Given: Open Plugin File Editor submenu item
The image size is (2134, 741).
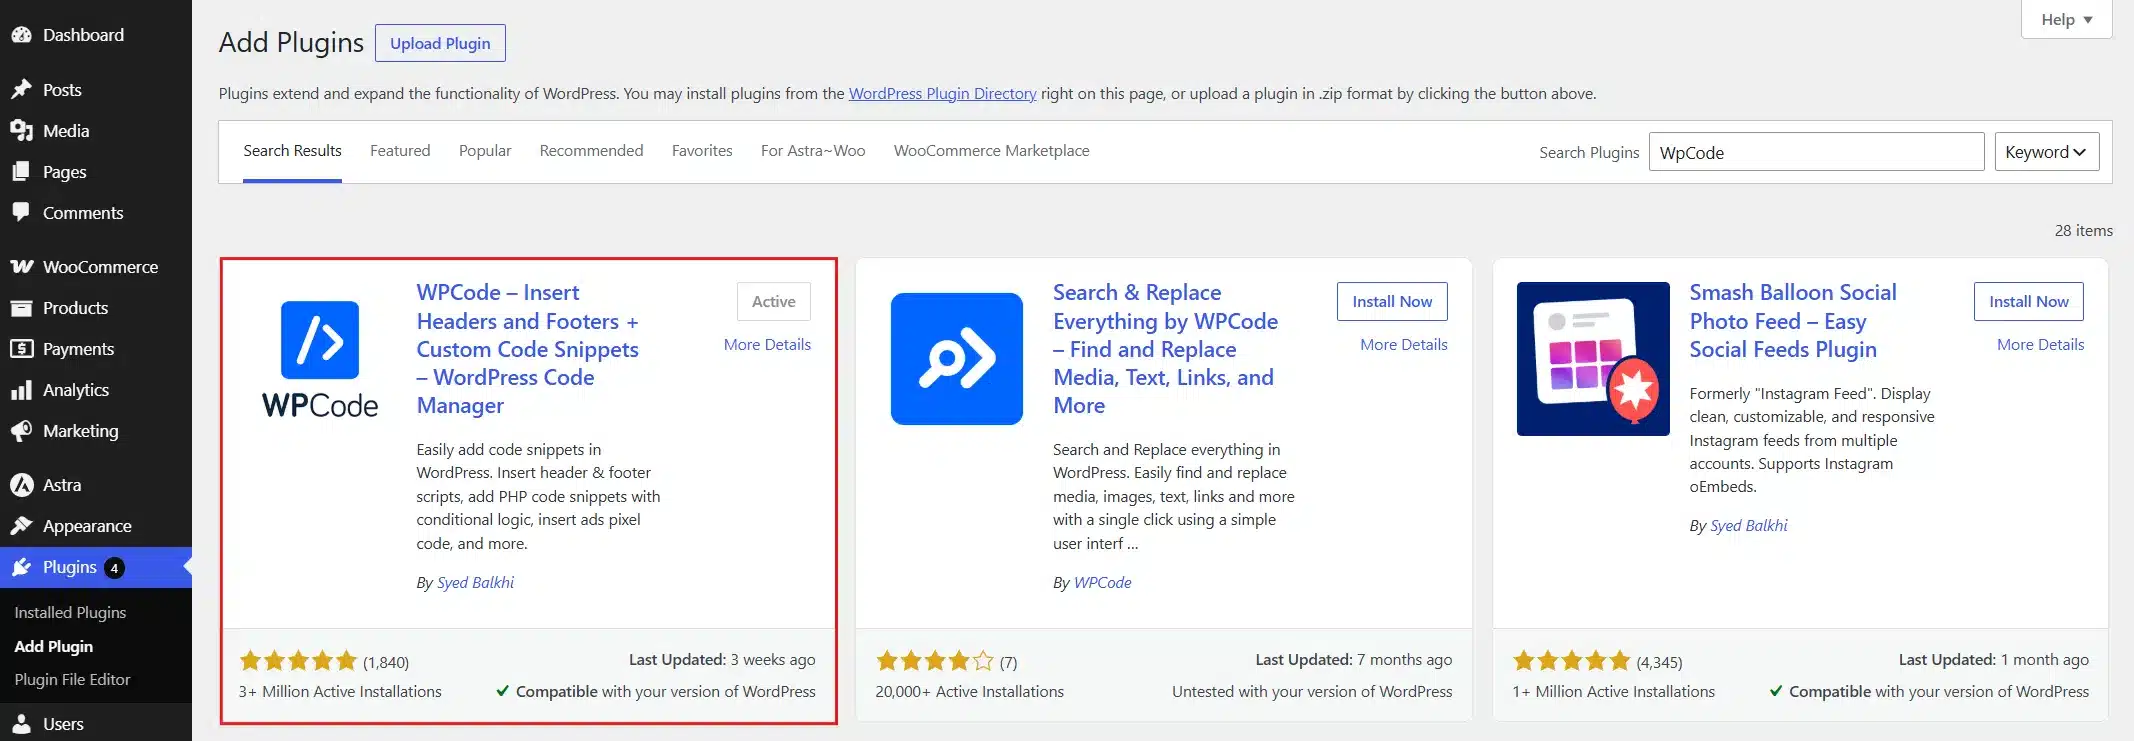Looking at the screenshot, I should (x=72, y=679).
